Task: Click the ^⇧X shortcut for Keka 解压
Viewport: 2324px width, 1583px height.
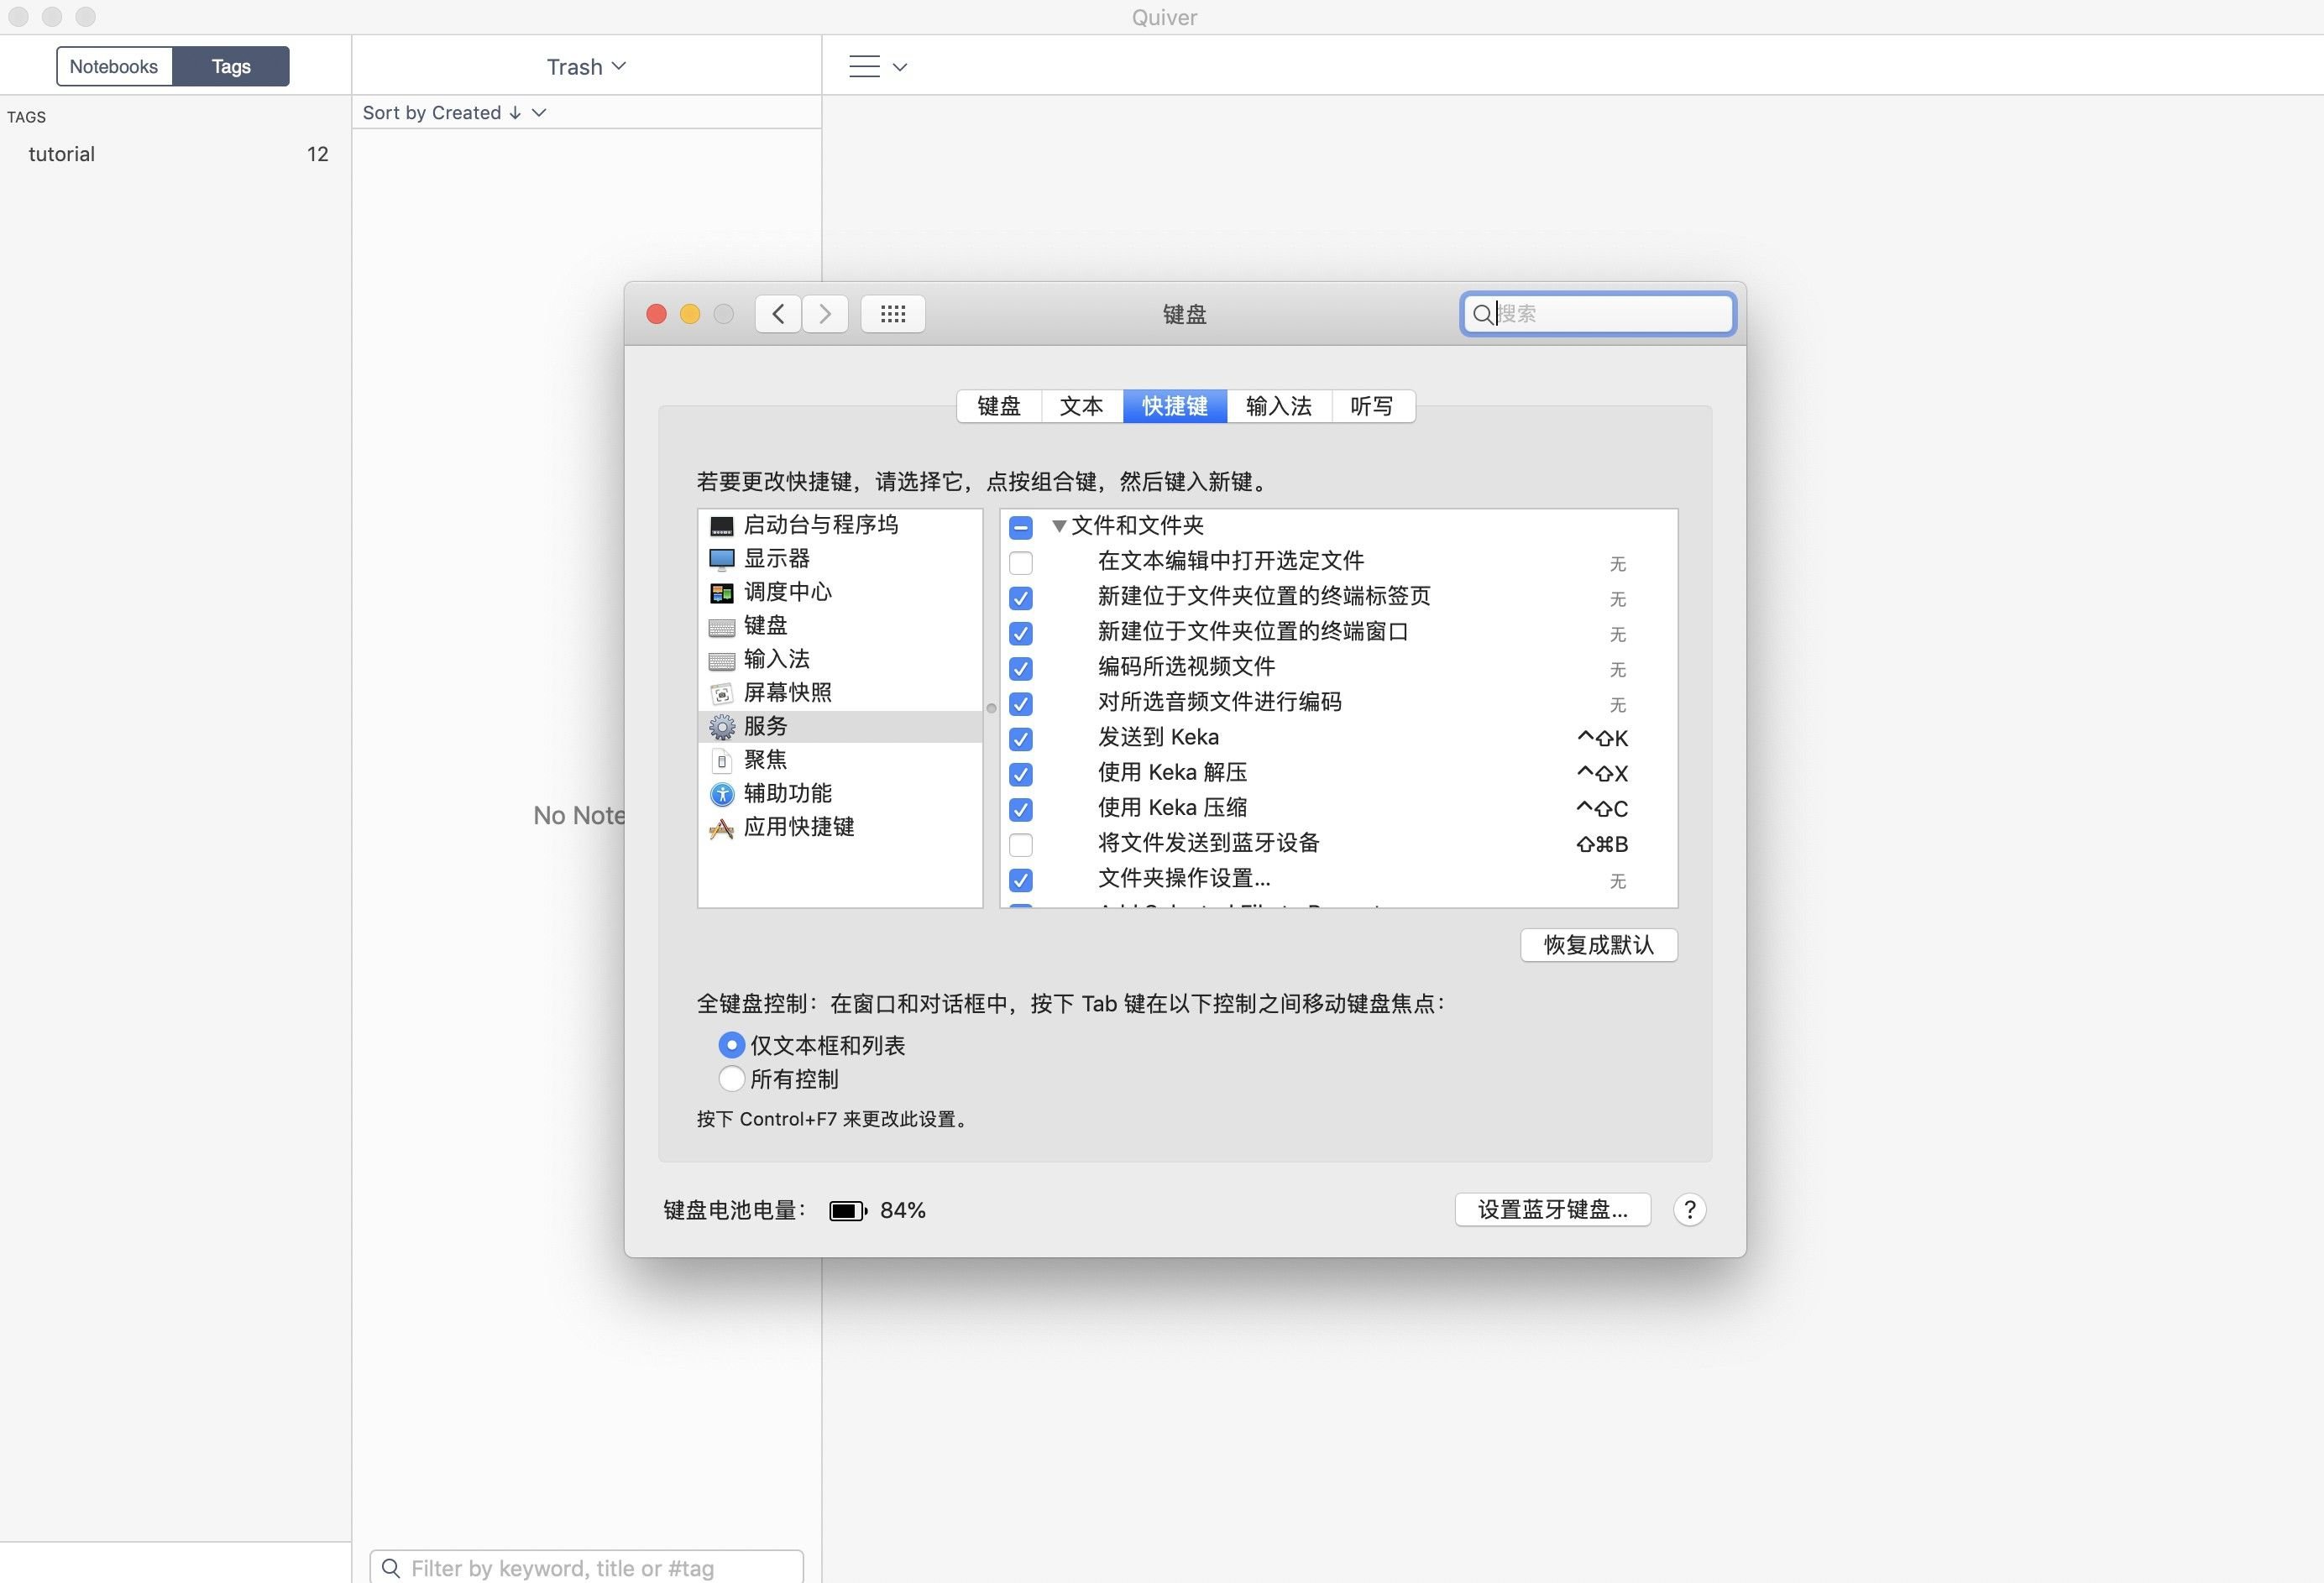Action: tap(1602, 773)
